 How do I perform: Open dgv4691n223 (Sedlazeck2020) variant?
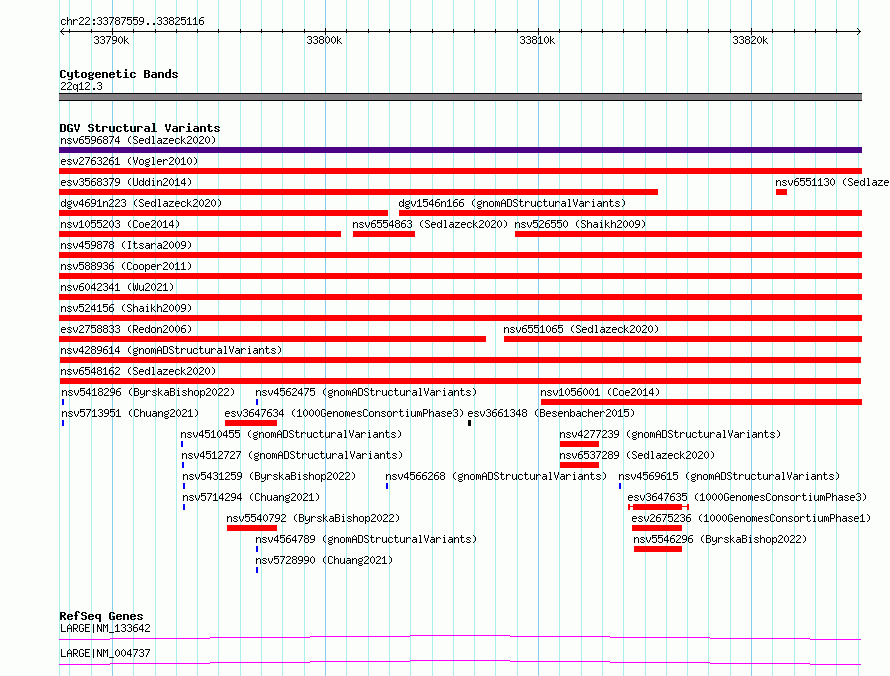[x=141, y=203]
